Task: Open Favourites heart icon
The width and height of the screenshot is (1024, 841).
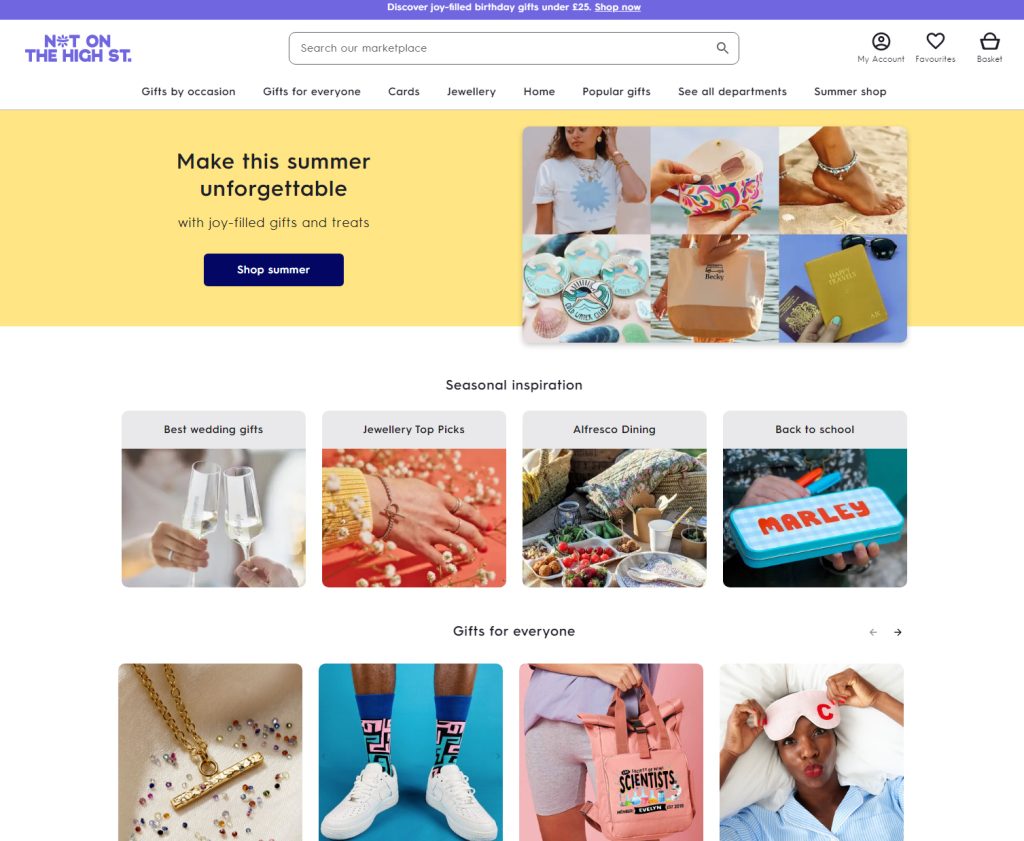Action: (x=935, y=41)
